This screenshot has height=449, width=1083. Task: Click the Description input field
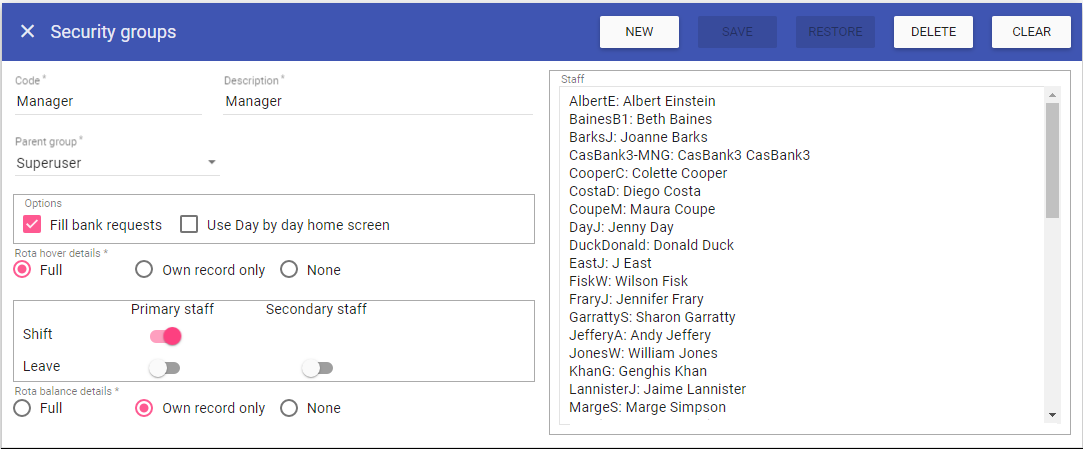(377, 101)
